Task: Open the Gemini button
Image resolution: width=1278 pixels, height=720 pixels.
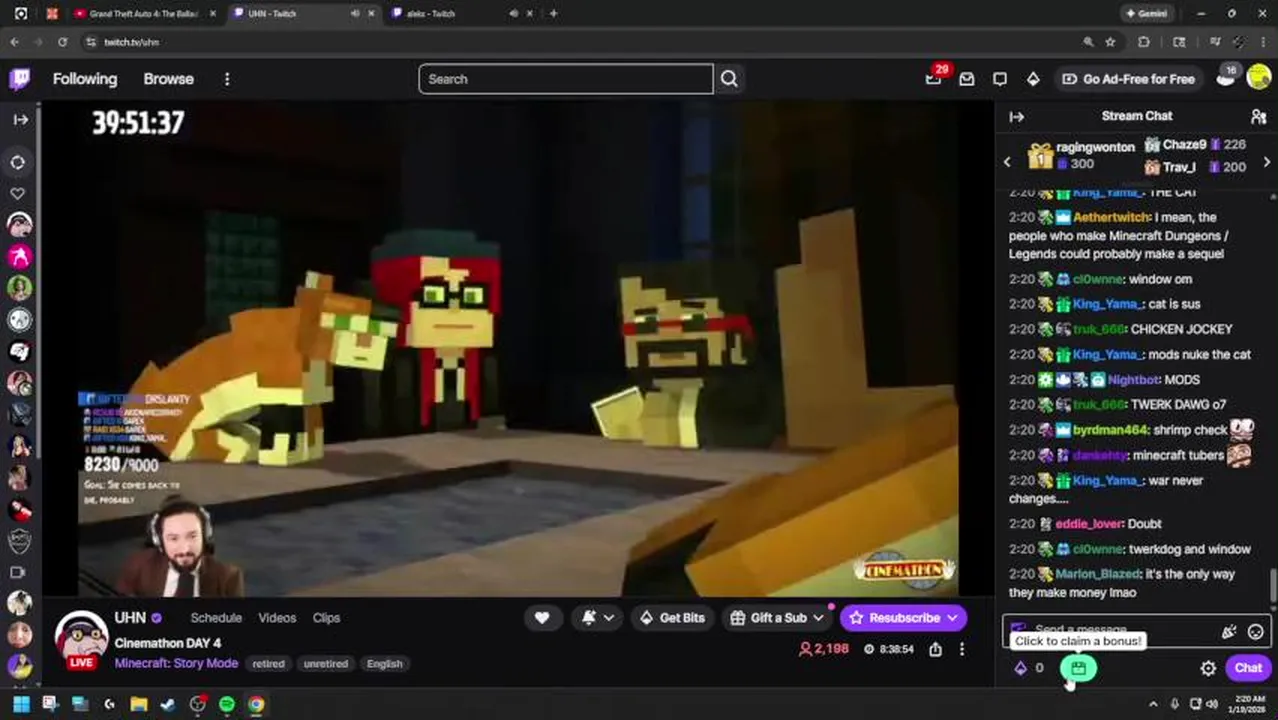Action: click(1147, 14)
